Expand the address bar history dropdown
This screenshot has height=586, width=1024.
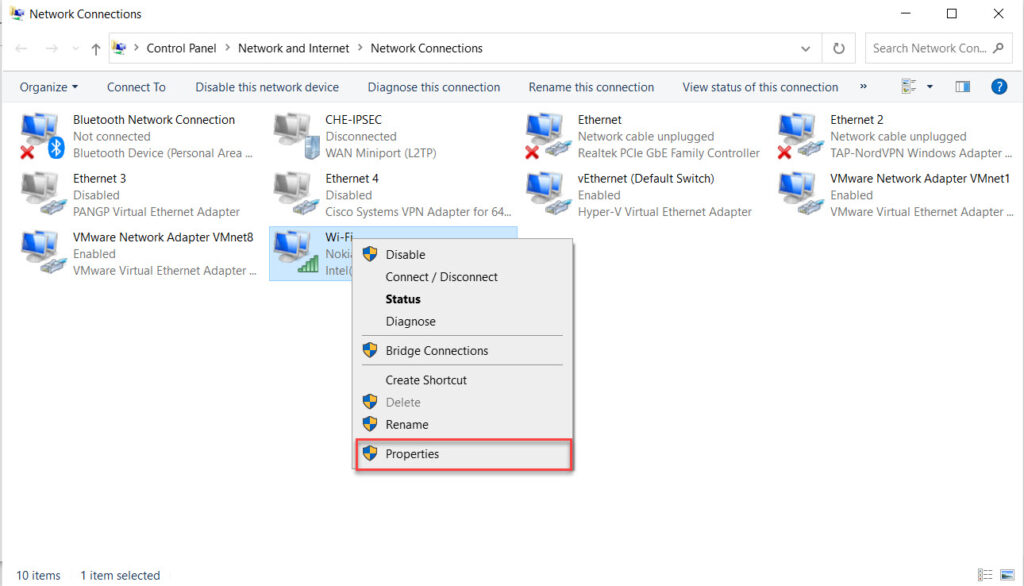pyautogui.click(x=805, y=48)
